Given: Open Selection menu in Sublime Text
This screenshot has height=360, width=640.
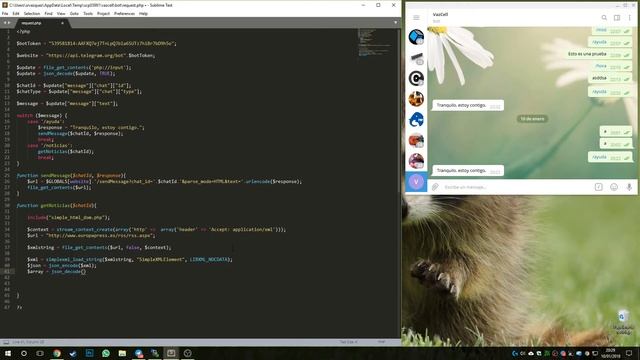Looking at the screenshot, I should coord(32,13).
